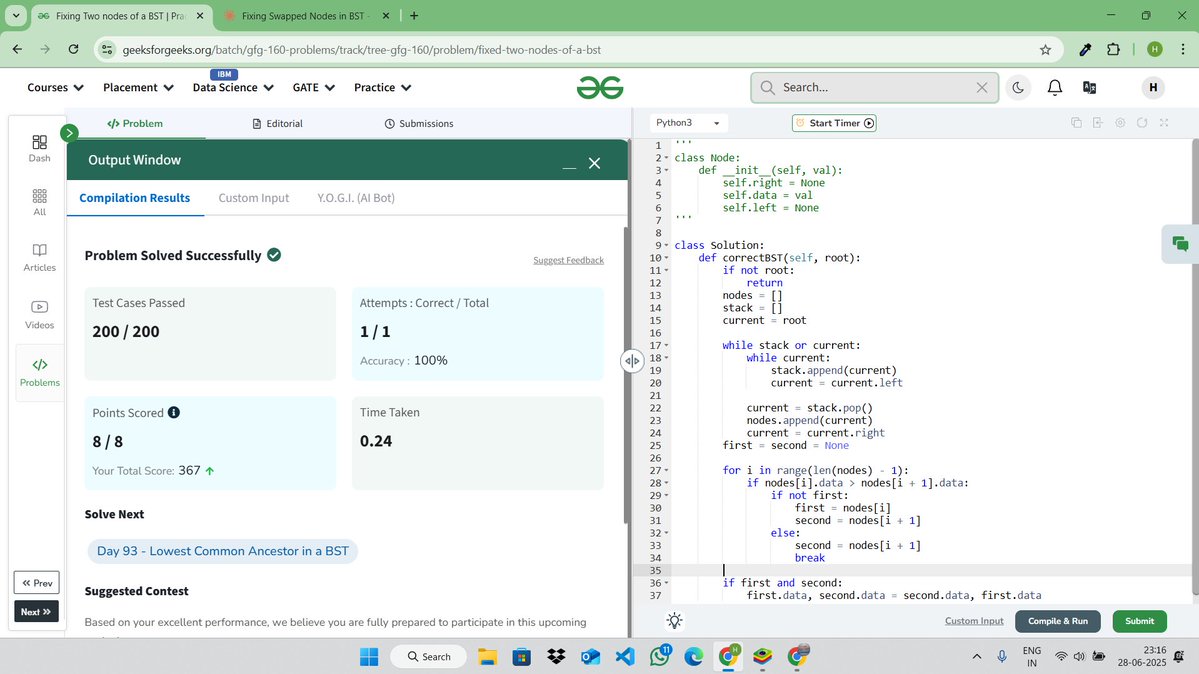This screenshot has width=1199, height=674.
Task: Click the search input field
Action: [876, 87]
